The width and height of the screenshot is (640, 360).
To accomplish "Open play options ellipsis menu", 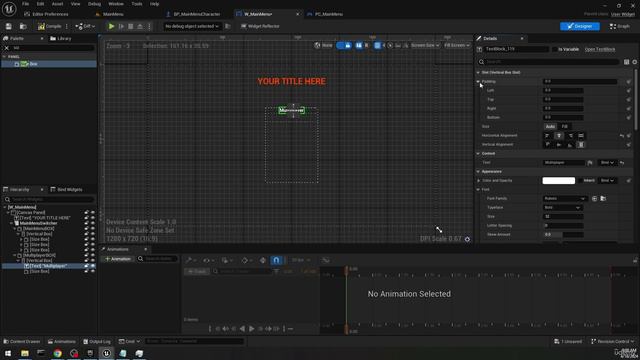I will point(149,26).
